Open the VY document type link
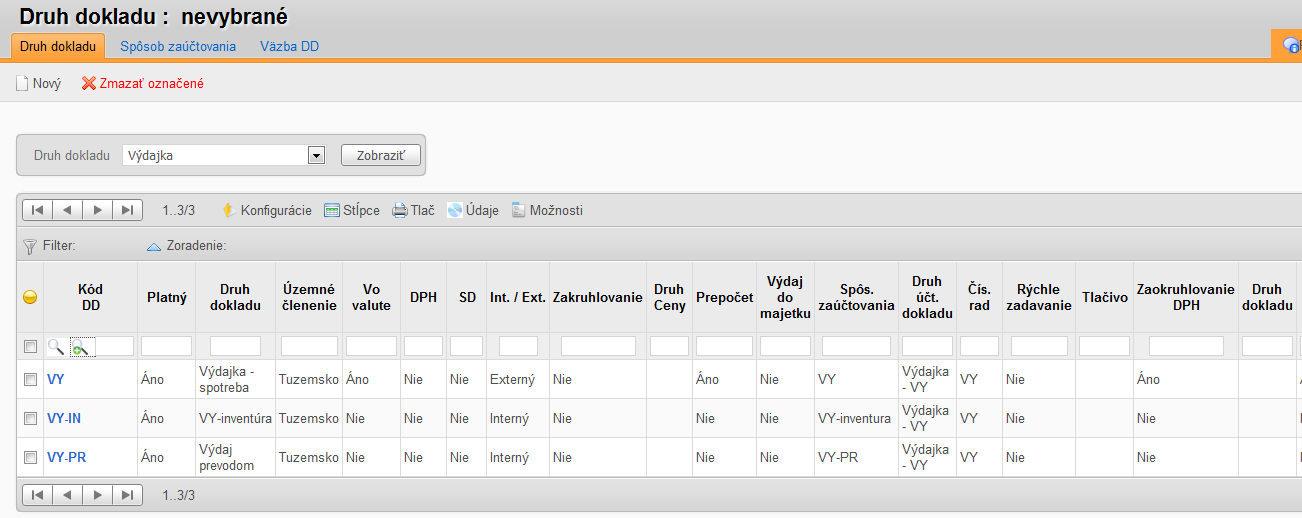Image resolution: width=1302 pixels, height=518 pixels. tap(56, 379)
